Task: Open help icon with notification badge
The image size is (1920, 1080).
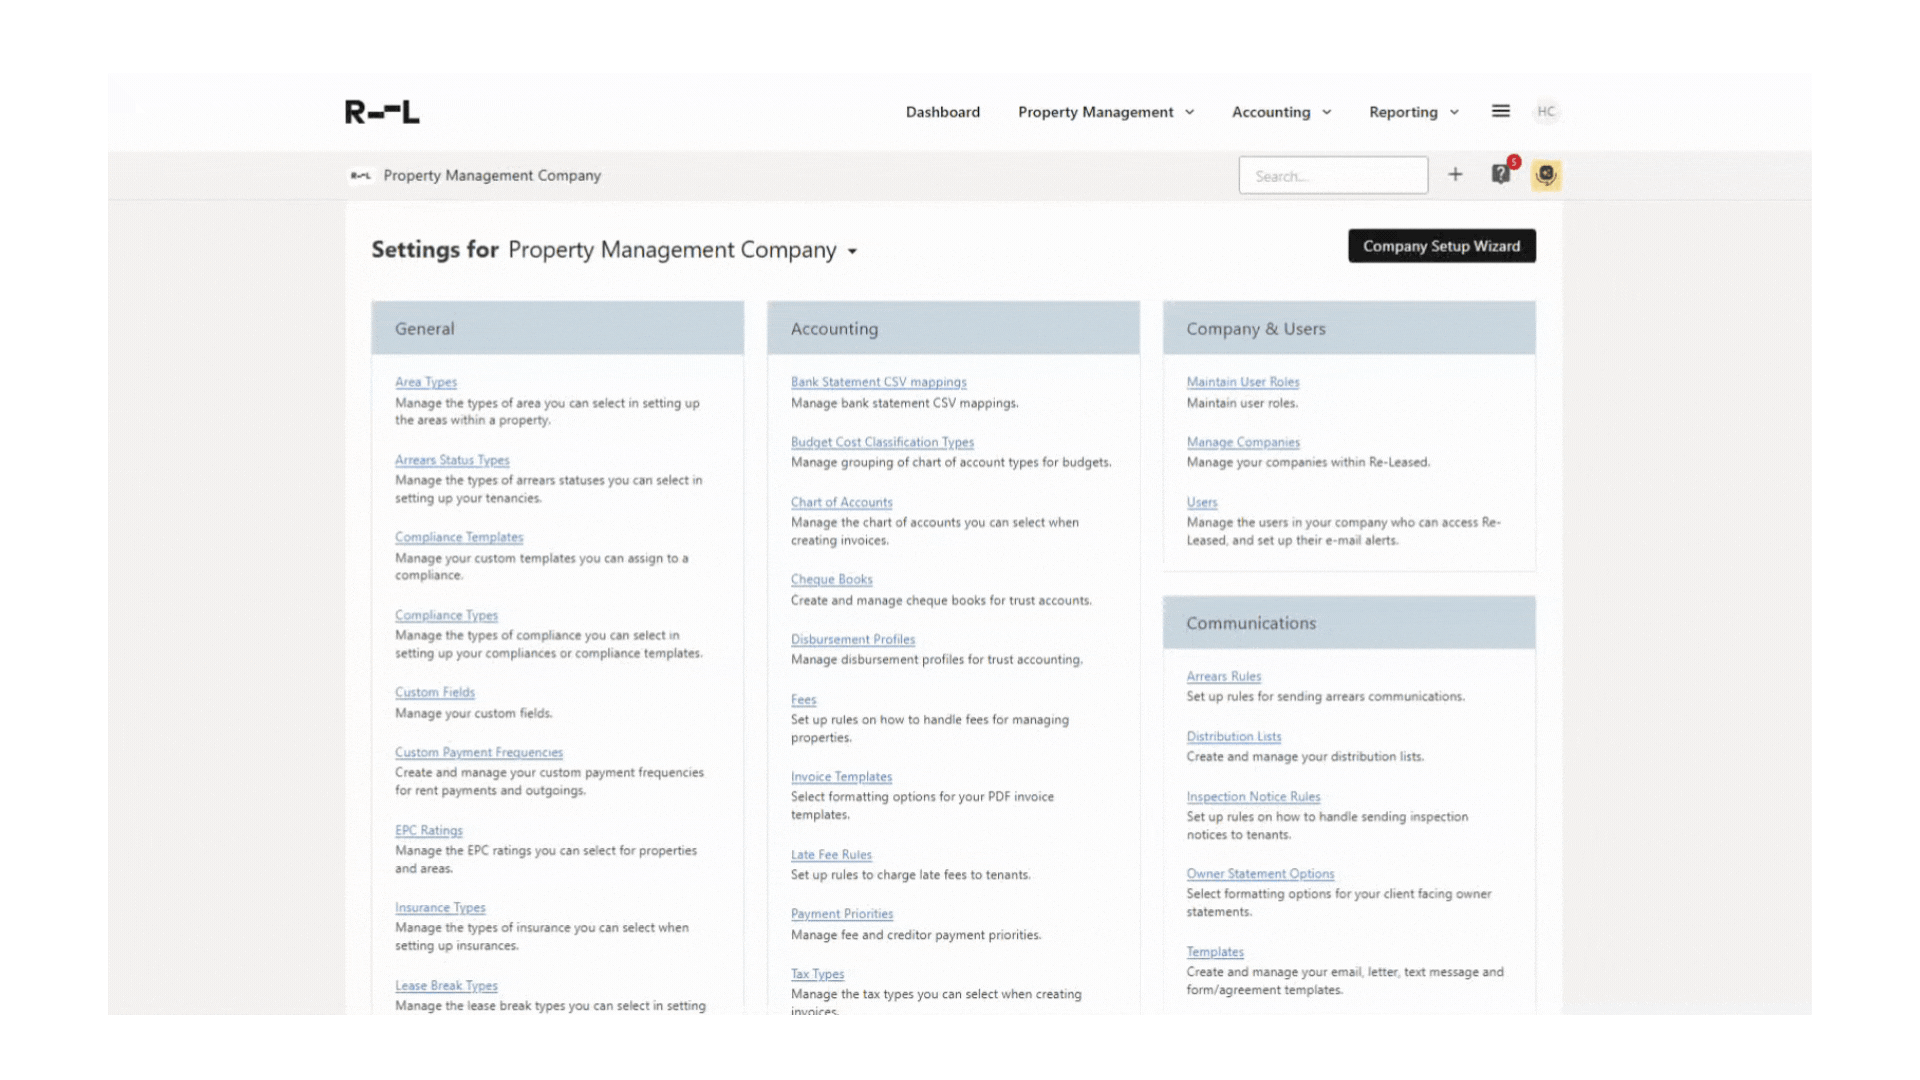Action: (x=1501, y=174)
